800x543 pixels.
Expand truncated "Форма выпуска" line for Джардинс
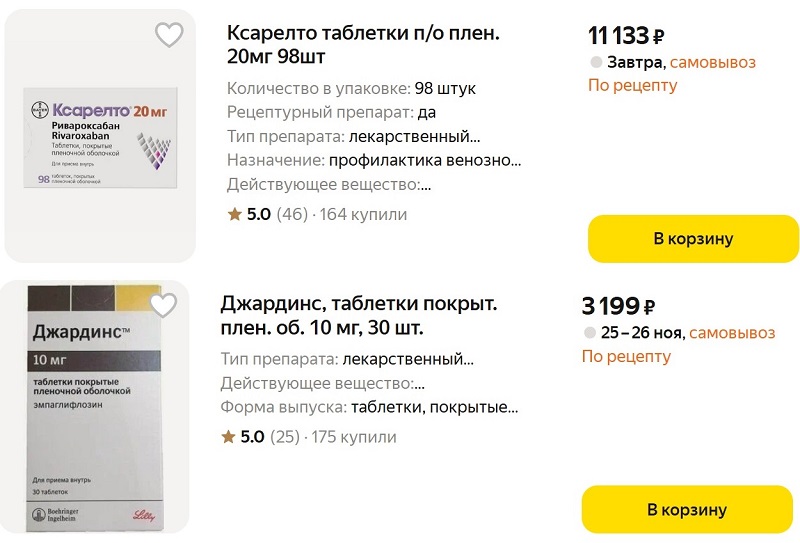369,407
